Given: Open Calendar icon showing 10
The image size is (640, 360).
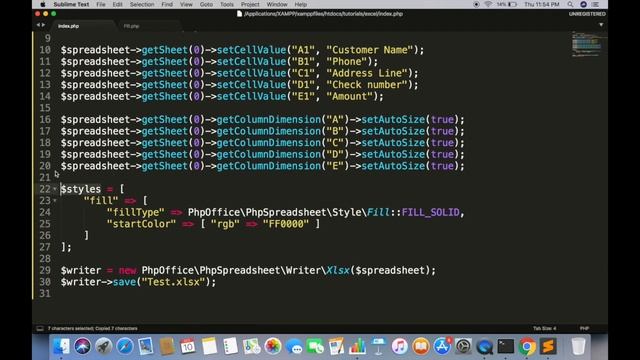Looking at the screenshot, I should tap(188, 347).
